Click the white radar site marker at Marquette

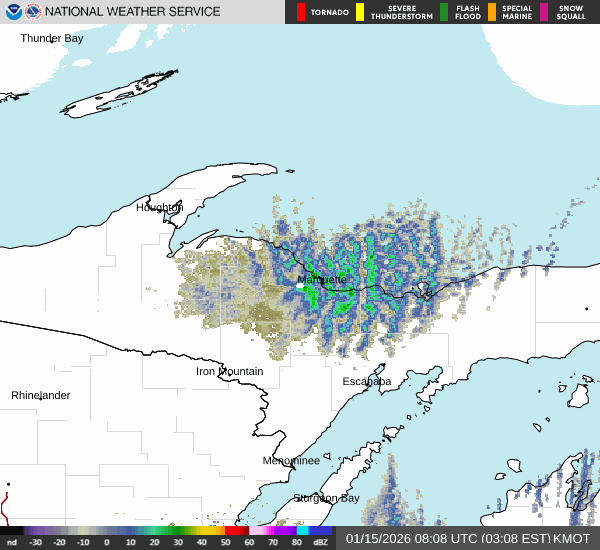pyautogui.click(x=302, y=284)
